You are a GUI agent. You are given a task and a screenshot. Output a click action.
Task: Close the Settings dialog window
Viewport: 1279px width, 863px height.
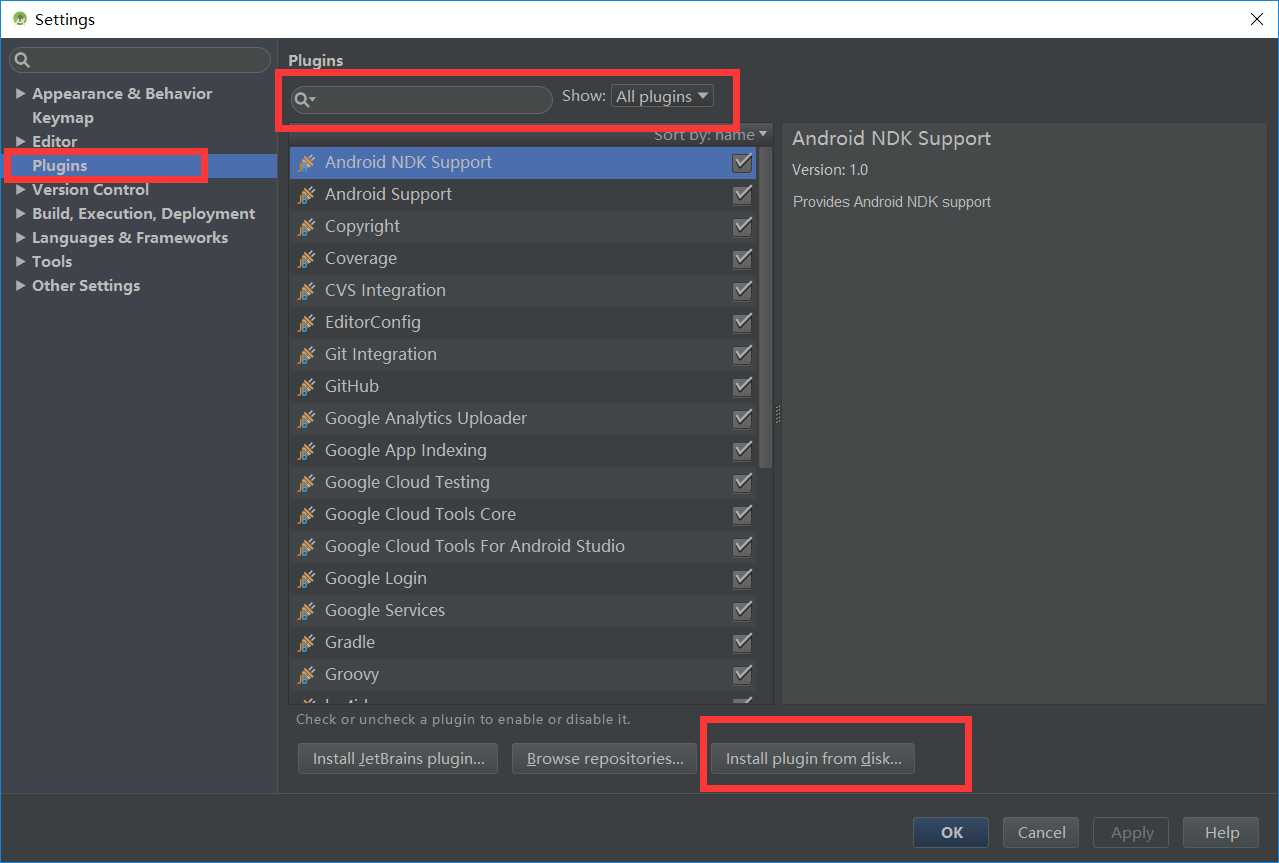[x=1256, y=19]
